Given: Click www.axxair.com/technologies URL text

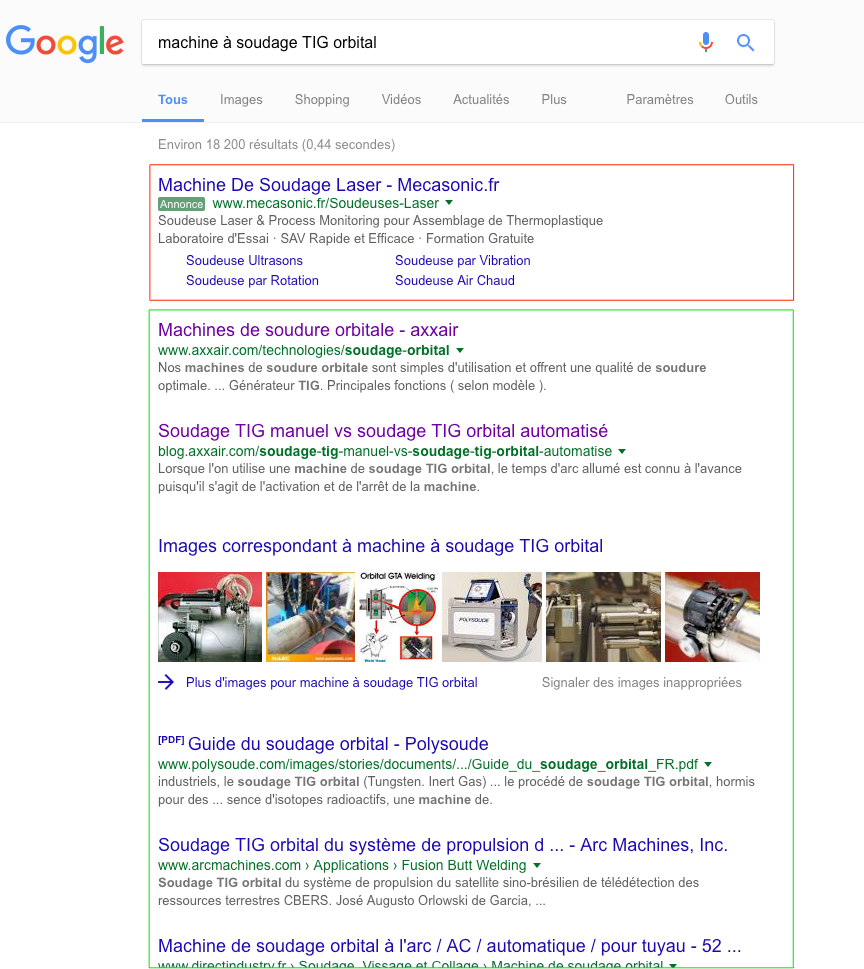Looking at the screenshot, I should pos(303,350).
